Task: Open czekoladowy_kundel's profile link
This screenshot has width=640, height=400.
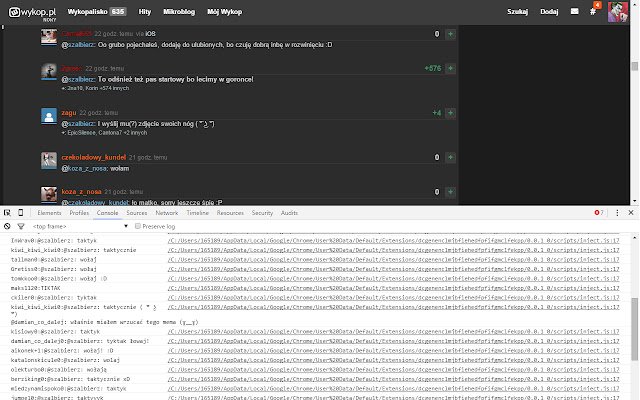Action: (x=93, y=157)
